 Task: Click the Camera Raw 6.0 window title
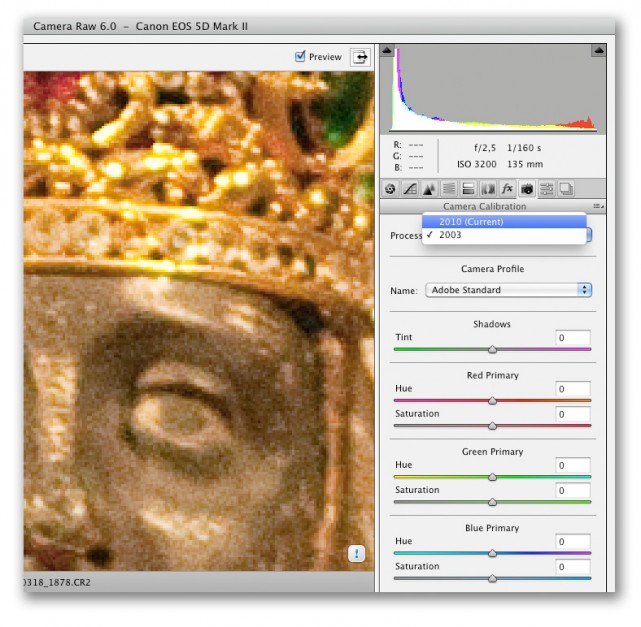(141, 26)
